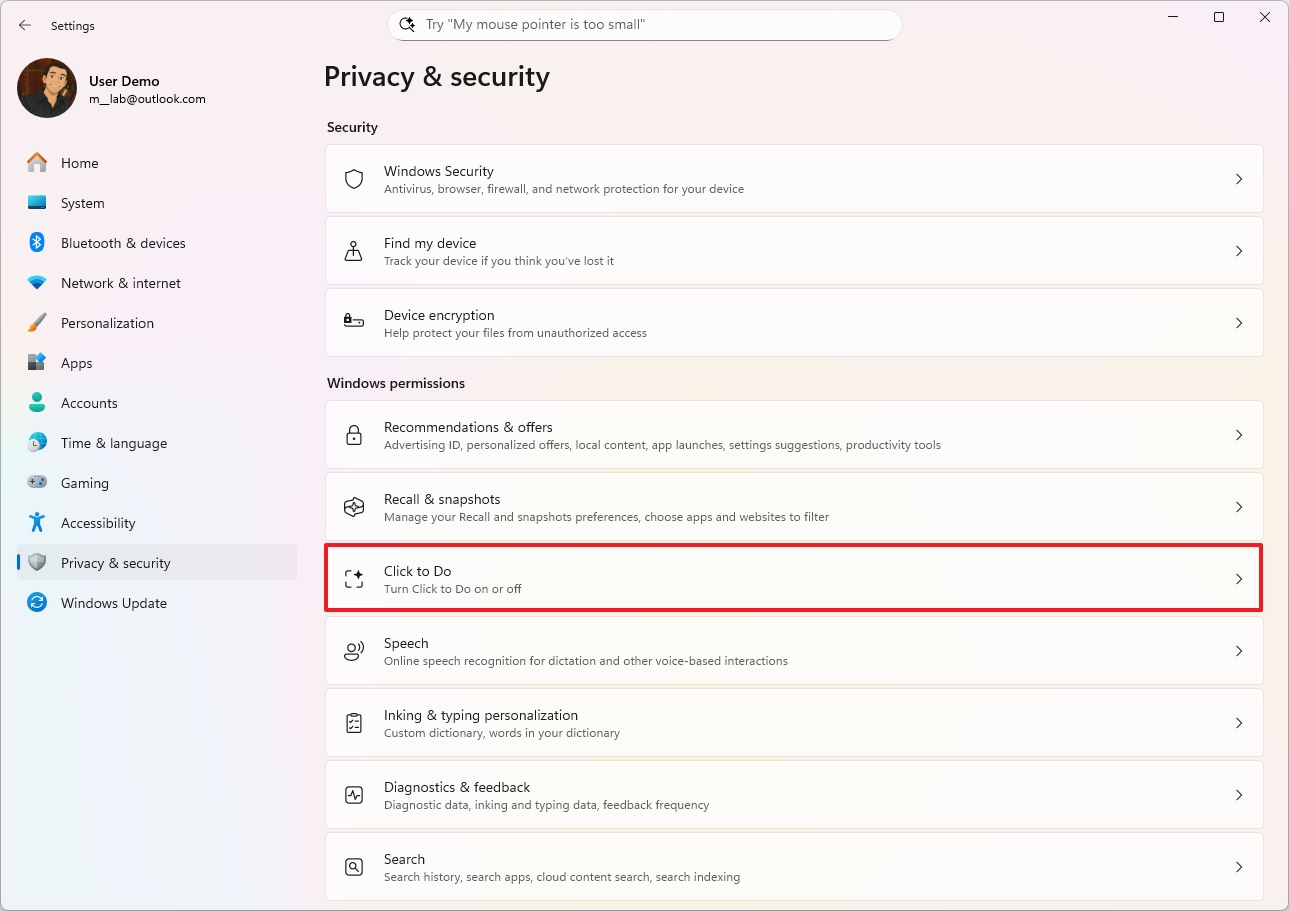Open the Windows Security settings page
The image size is (1289, 911).
(793, 179)
